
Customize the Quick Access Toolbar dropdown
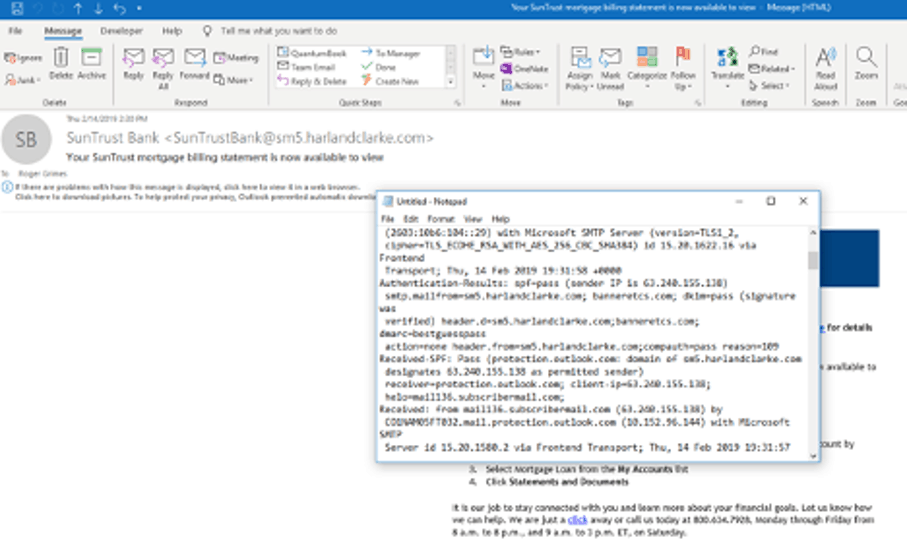(139, 8)
